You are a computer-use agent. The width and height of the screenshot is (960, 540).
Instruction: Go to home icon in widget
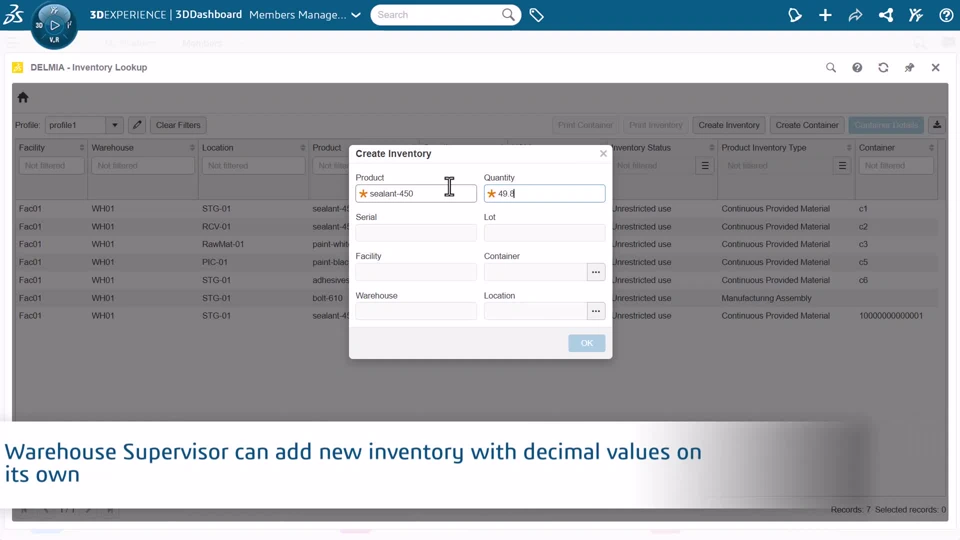coord(23,97)
